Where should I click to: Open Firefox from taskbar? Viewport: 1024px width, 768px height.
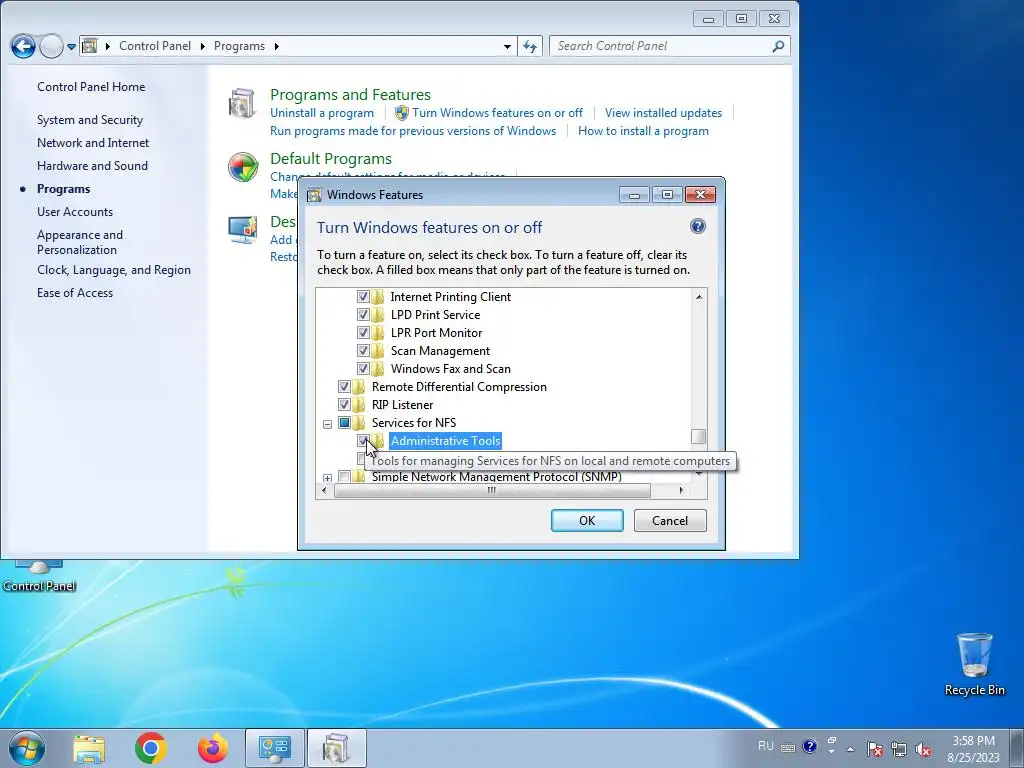click(x=213, y=748)
